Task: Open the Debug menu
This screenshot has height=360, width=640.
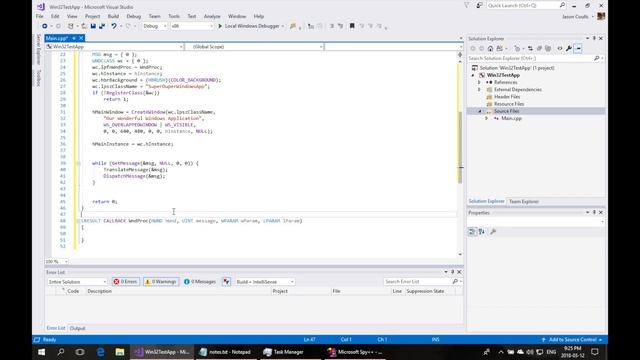Action: [133, 16]
